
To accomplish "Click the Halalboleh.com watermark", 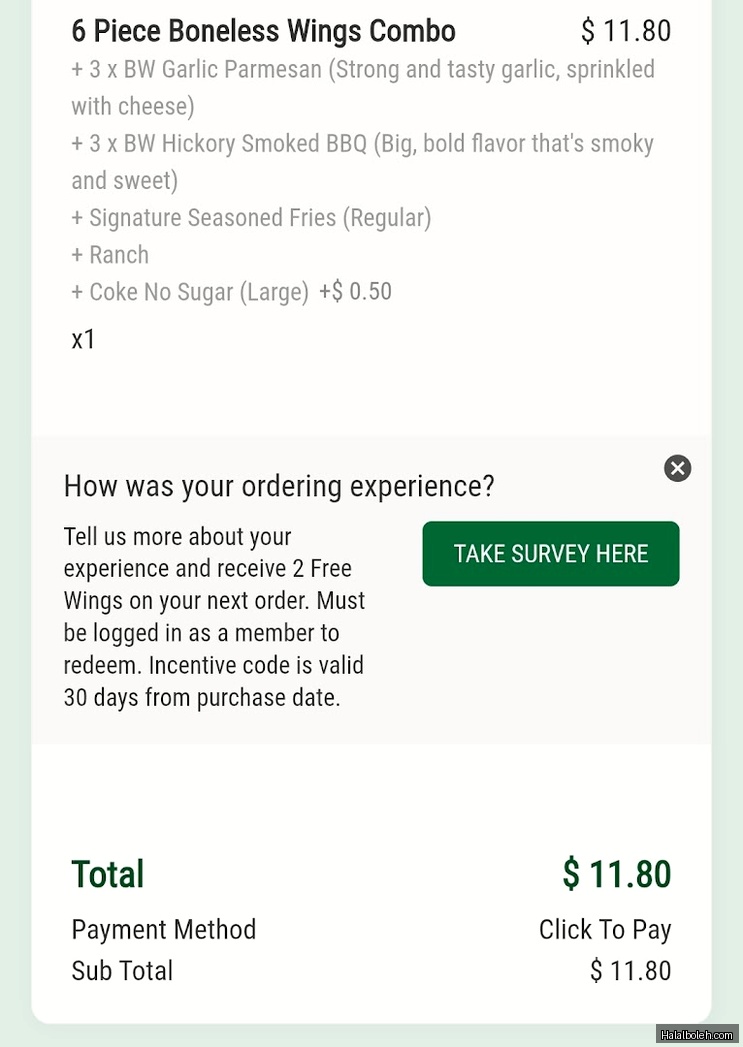I will (697, 1034).
